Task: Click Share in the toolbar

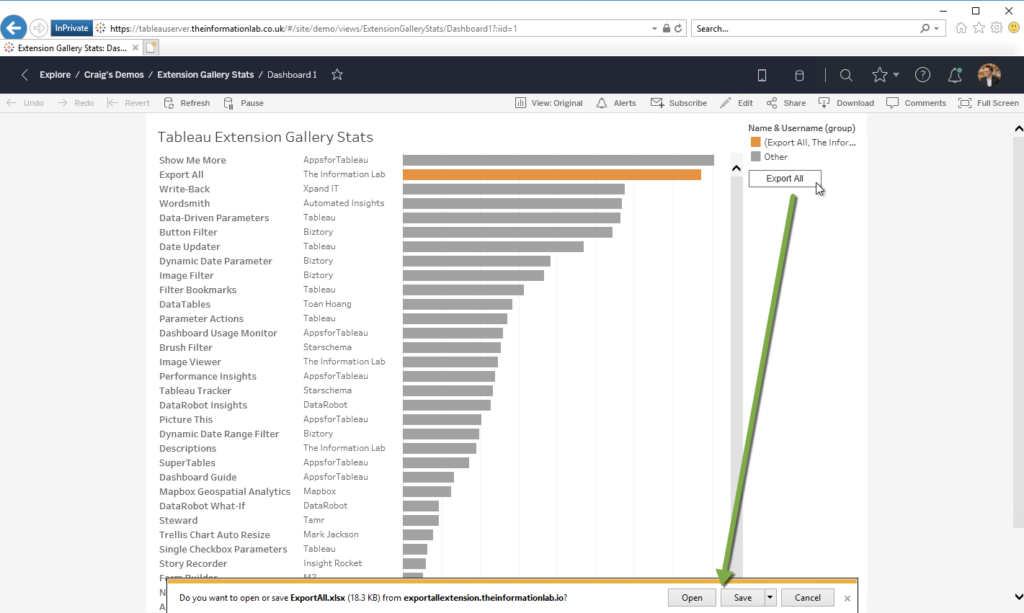Action: [x=786, y=103]
